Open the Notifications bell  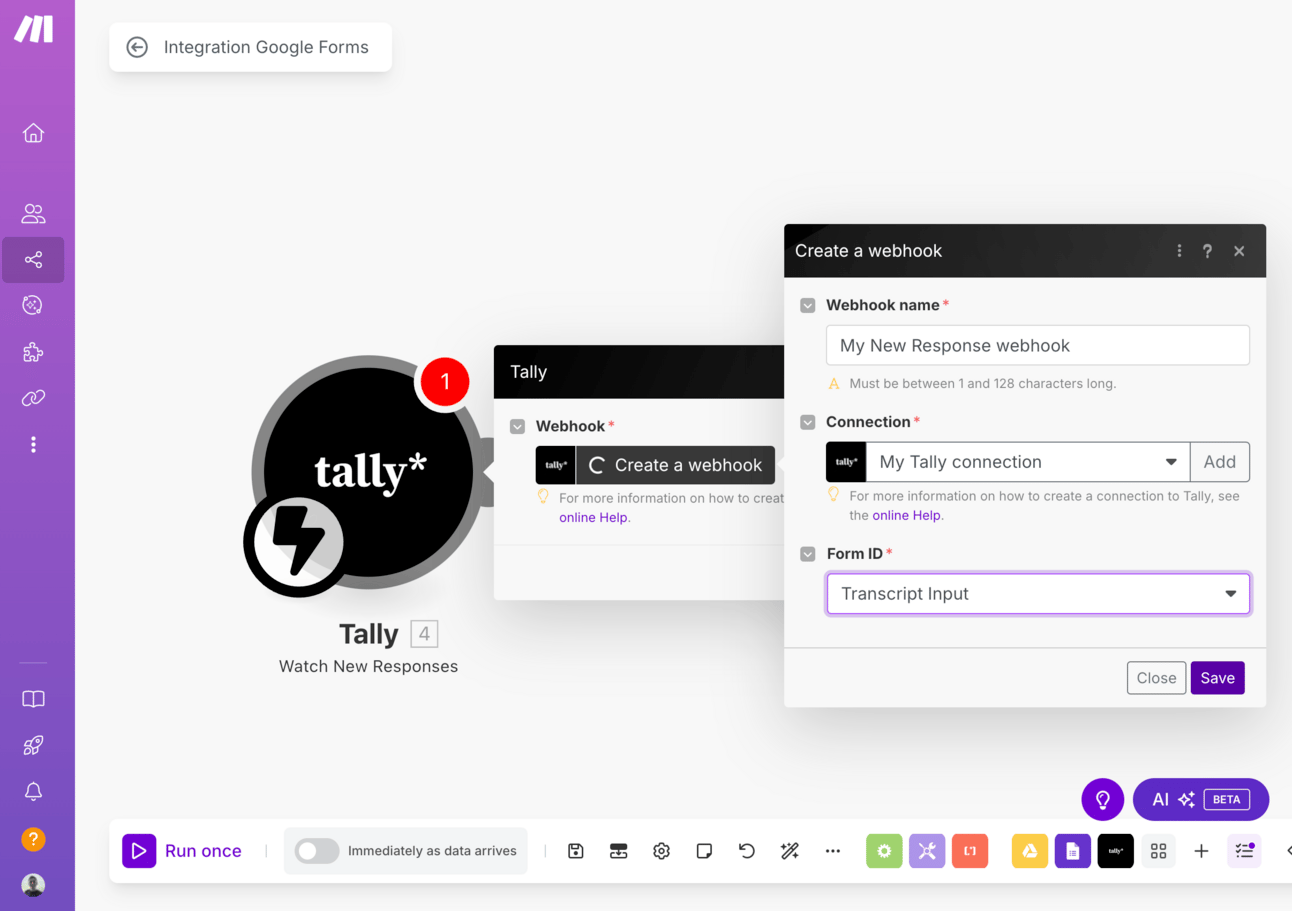(x=33, y=792)
